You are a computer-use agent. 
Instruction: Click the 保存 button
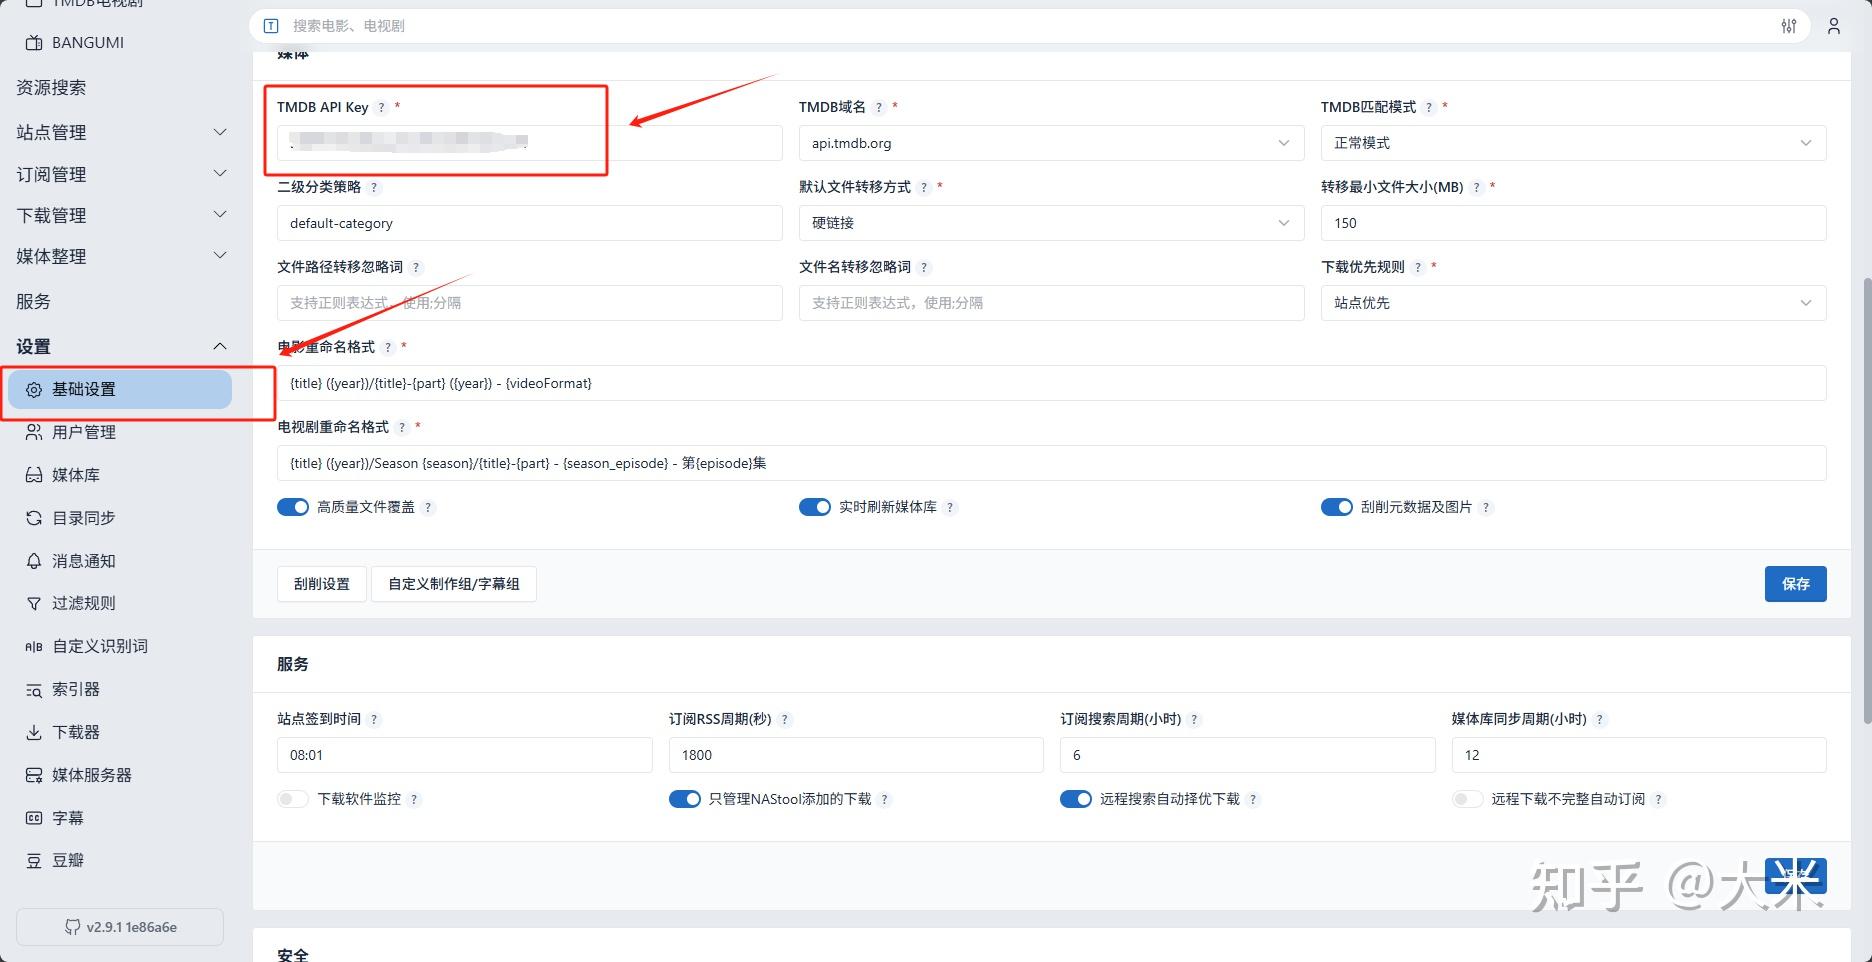pyautogui.click(x=1795, y=584)
